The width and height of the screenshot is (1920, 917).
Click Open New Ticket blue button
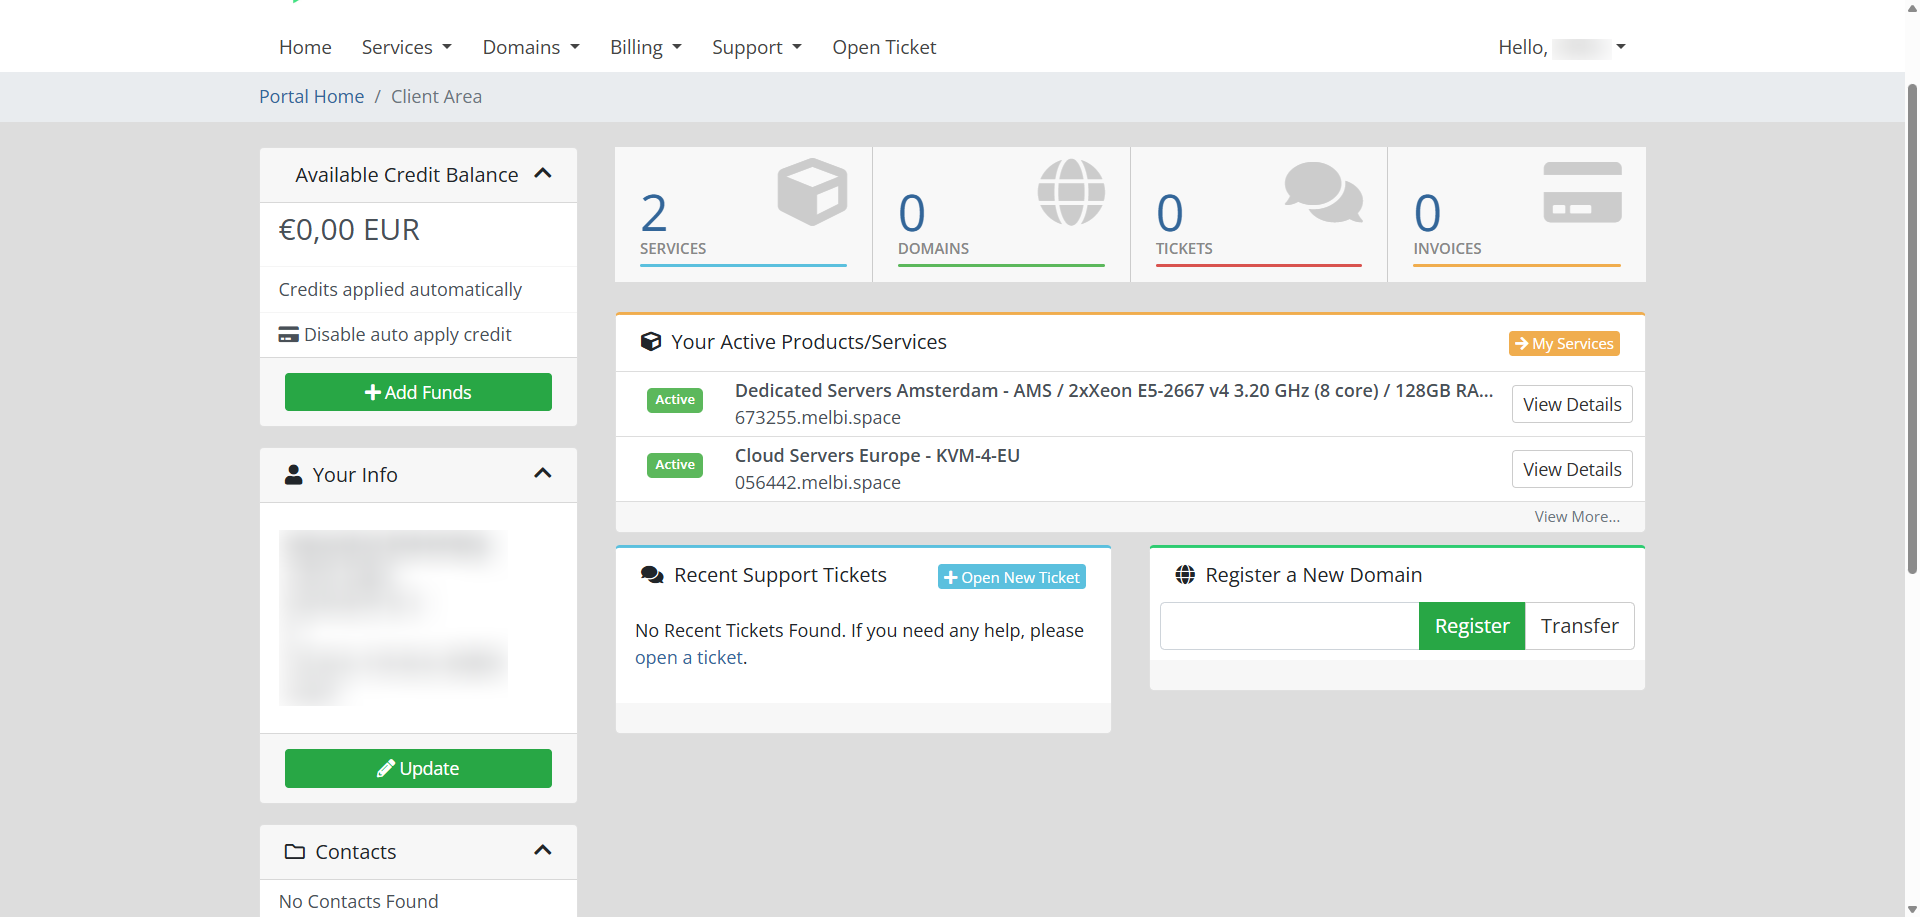tap(1012, 577)
